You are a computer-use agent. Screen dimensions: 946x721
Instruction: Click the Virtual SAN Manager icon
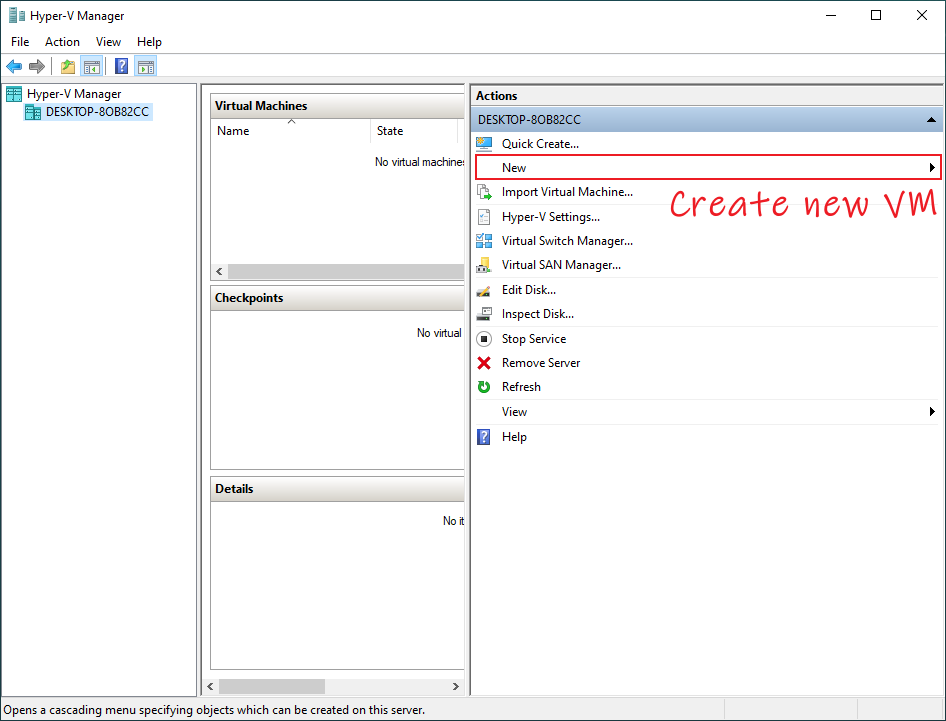point(484,265)
